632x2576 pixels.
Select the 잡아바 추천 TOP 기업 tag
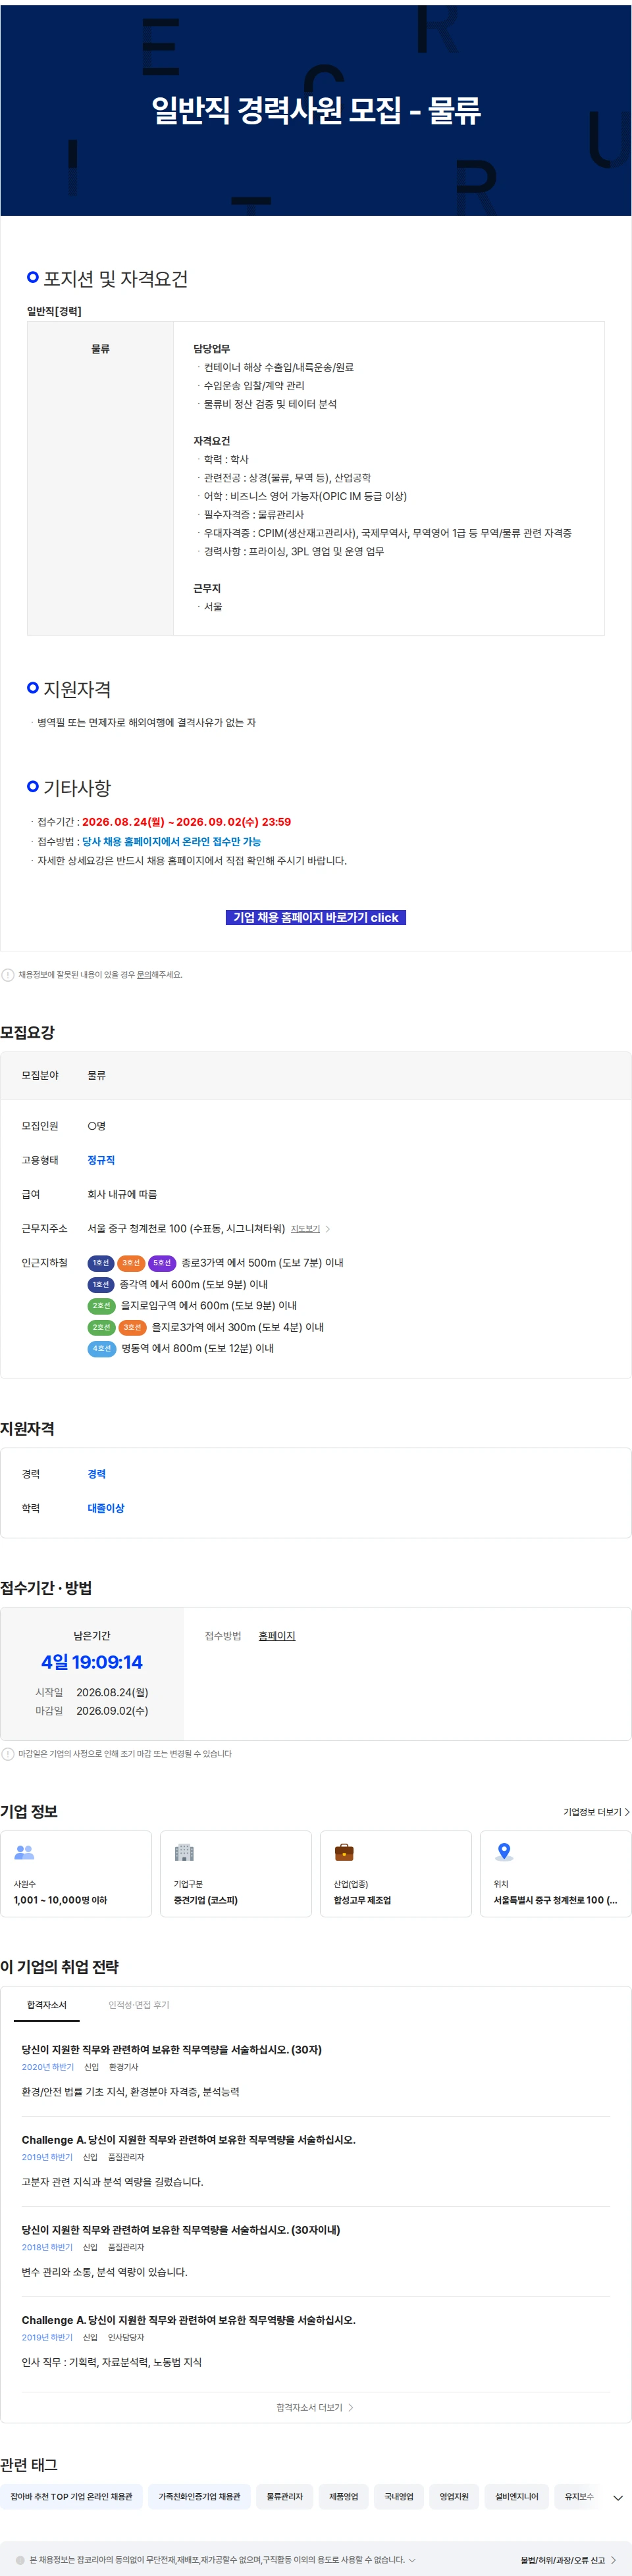[71, 2497]
